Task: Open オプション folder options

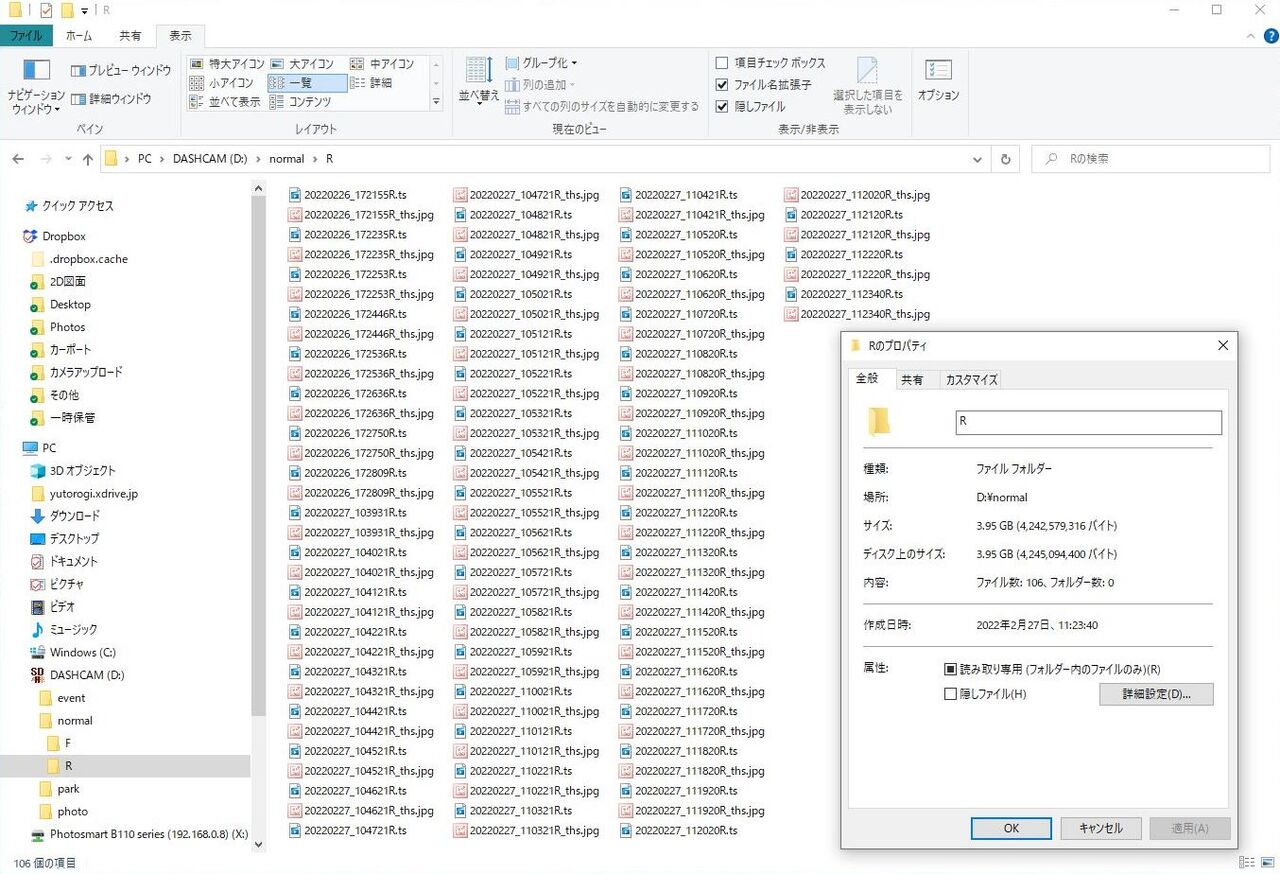Action: coord(938,81)
